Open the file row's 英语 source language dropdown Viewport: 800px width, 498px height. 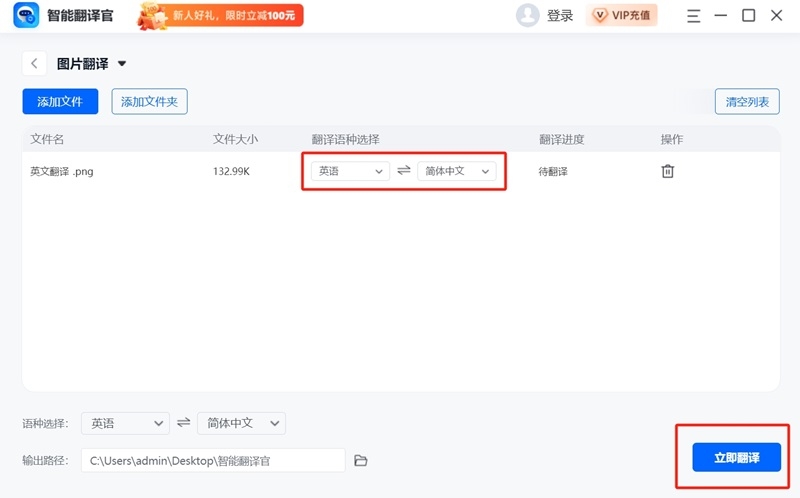[351, 171]
